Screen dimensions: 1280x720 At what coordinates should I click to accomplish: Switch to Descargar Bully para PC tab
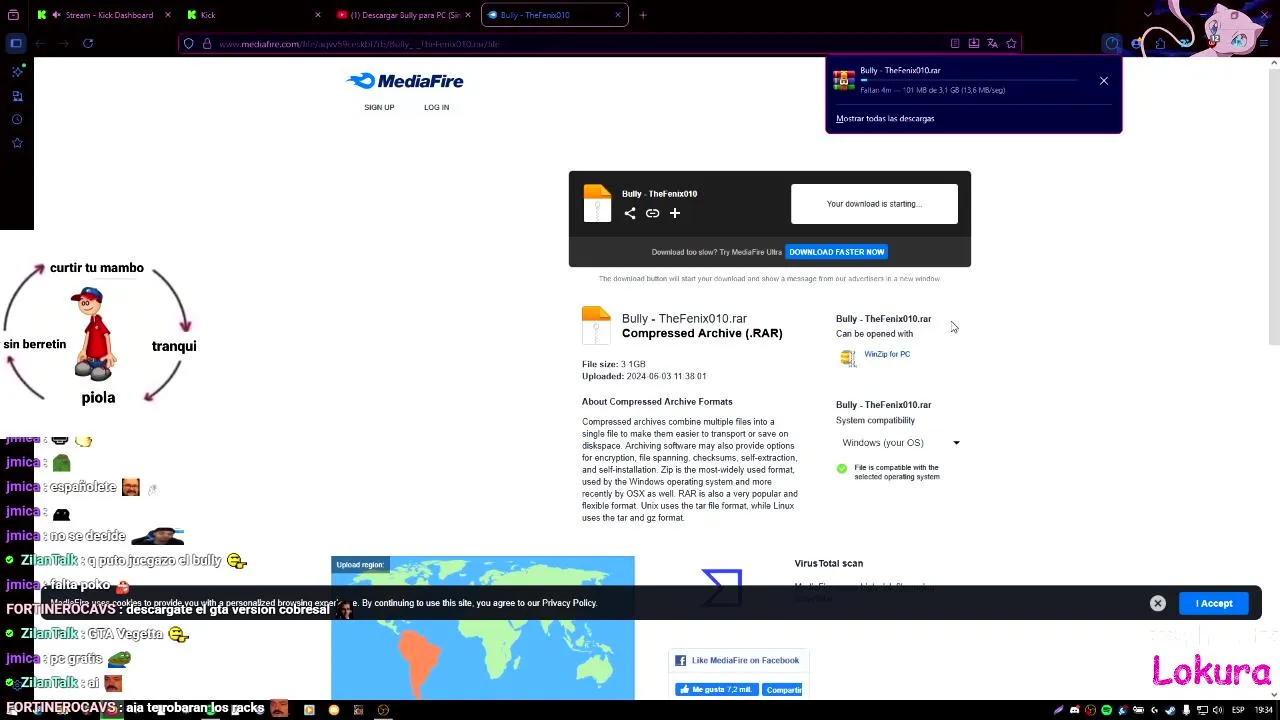pyautogui.click(x=405, y=15)
